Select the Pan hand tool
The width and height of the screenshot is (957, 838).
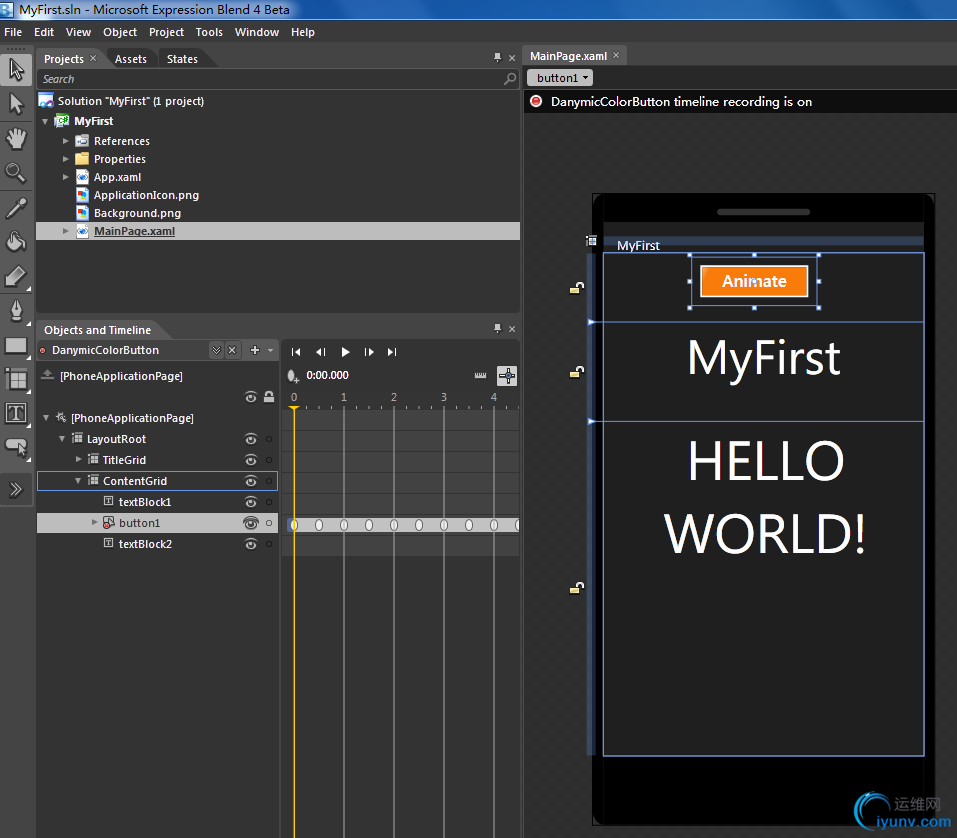click(x=16, y=139)
